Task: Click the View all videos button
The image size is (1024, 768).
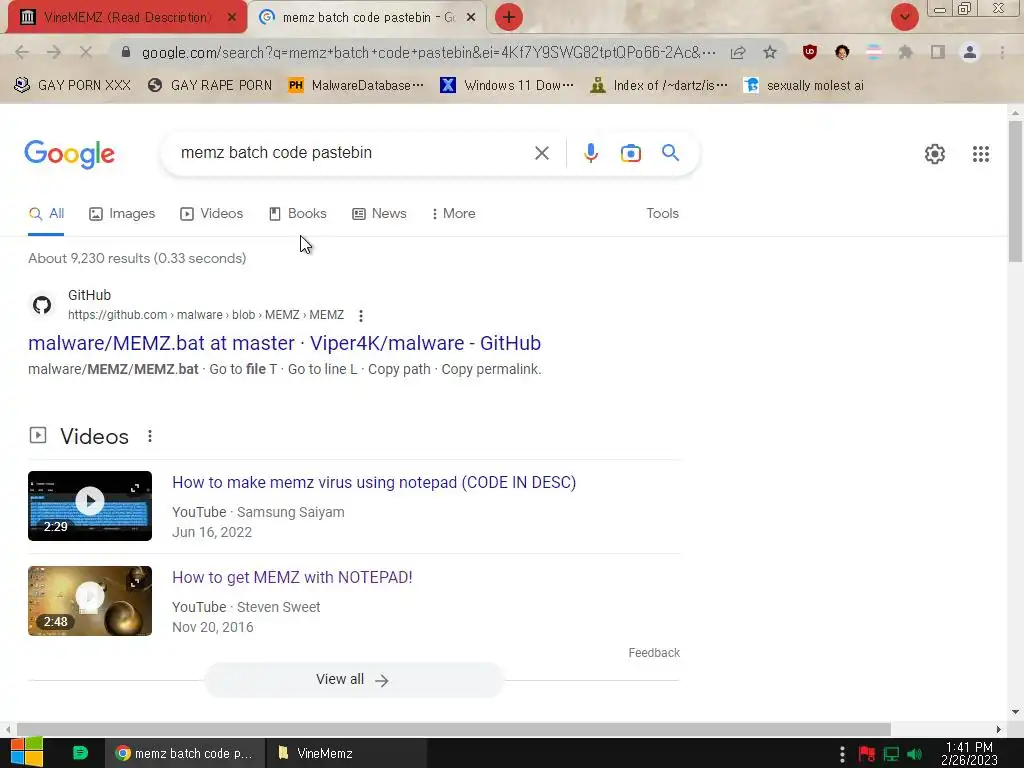Action: pos(353,680)
